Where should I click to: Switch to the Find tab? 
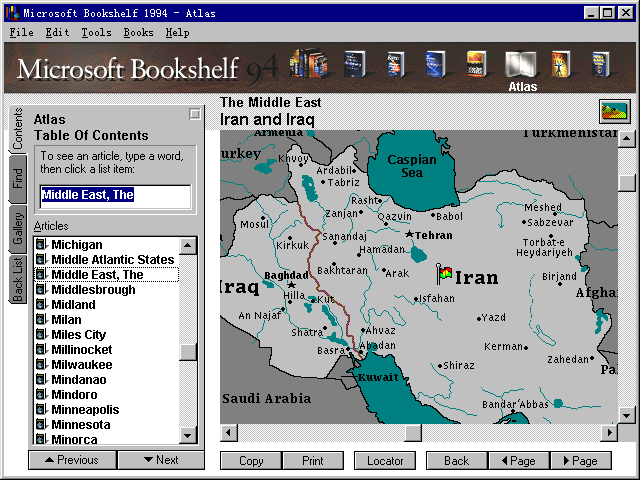coord(18,178)
